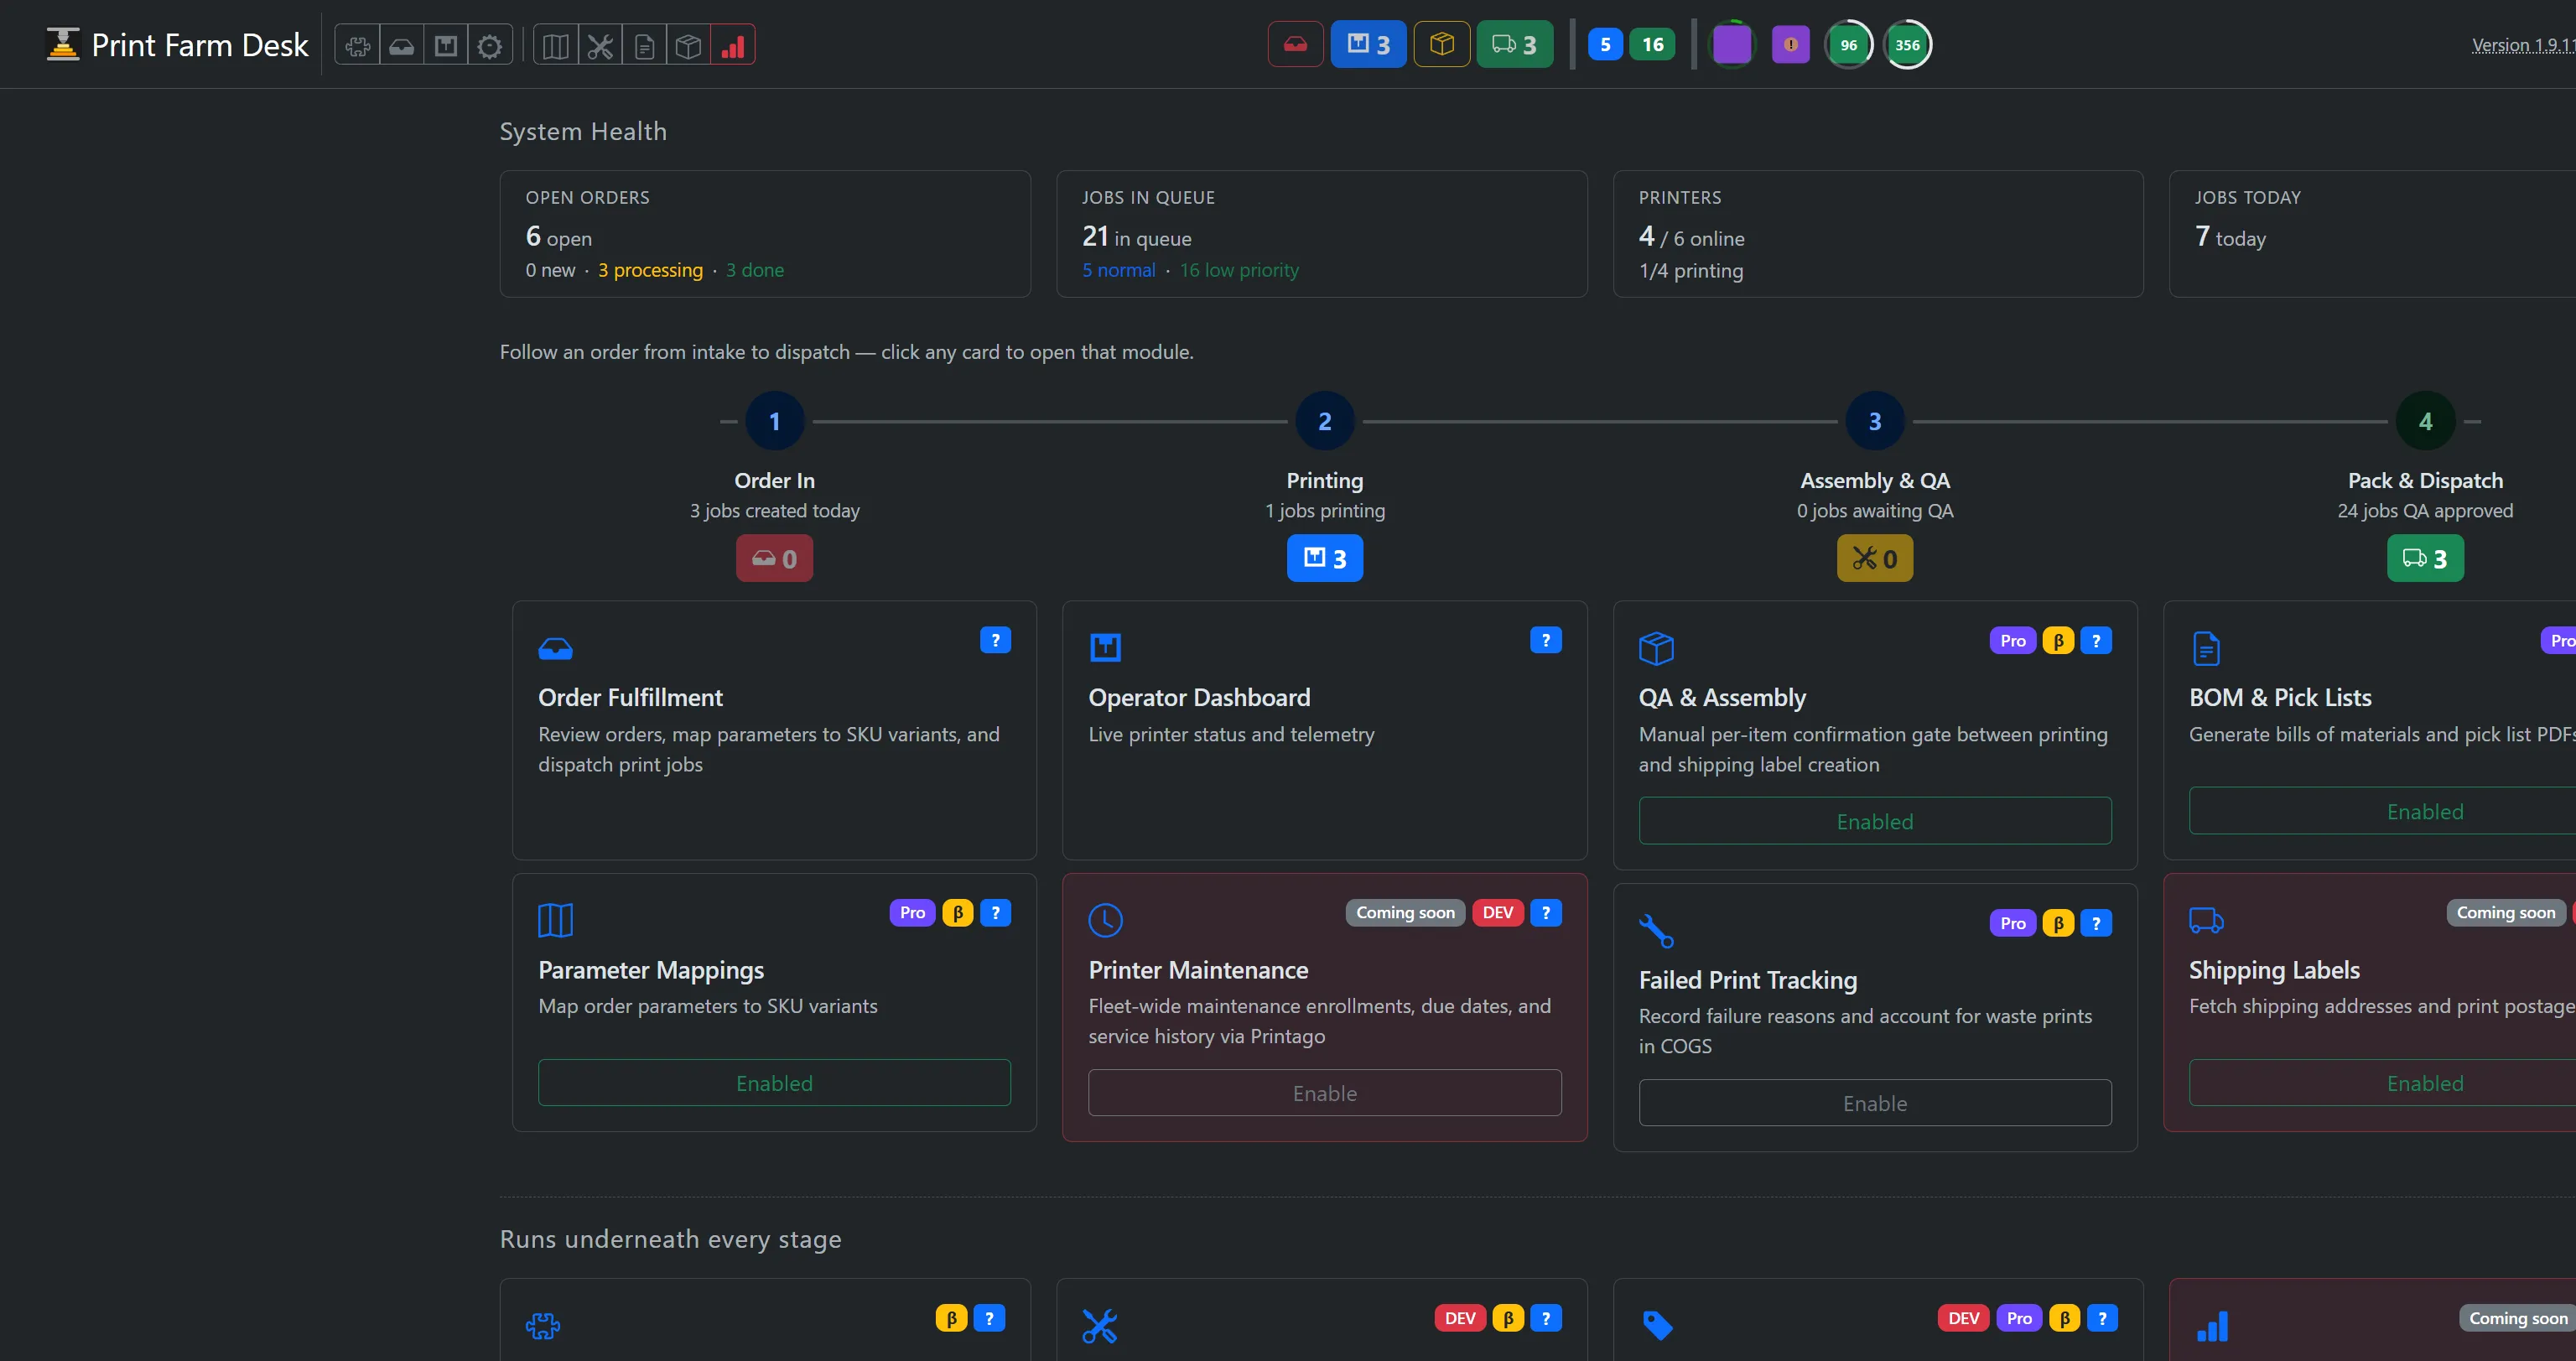Open help badge on Operator Dashboard card
2576x1361 pixels.
[1546, 640]
